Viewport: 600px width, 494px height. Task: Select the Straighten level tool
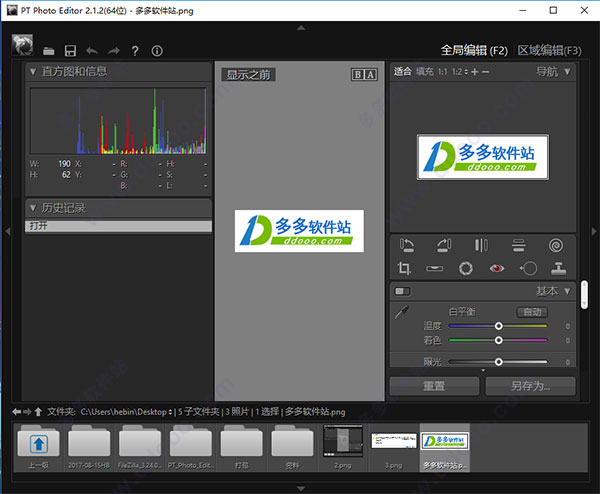coord(435,268)
